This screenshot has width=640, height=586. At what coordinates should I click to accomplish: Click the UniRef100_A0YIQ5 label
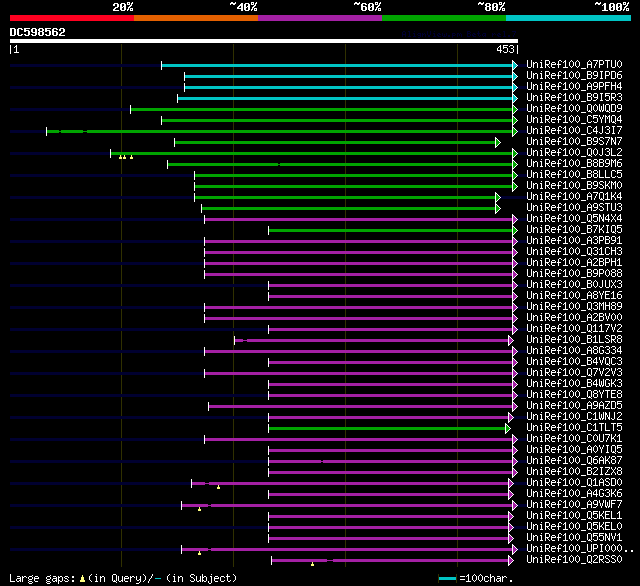(574, 450)
